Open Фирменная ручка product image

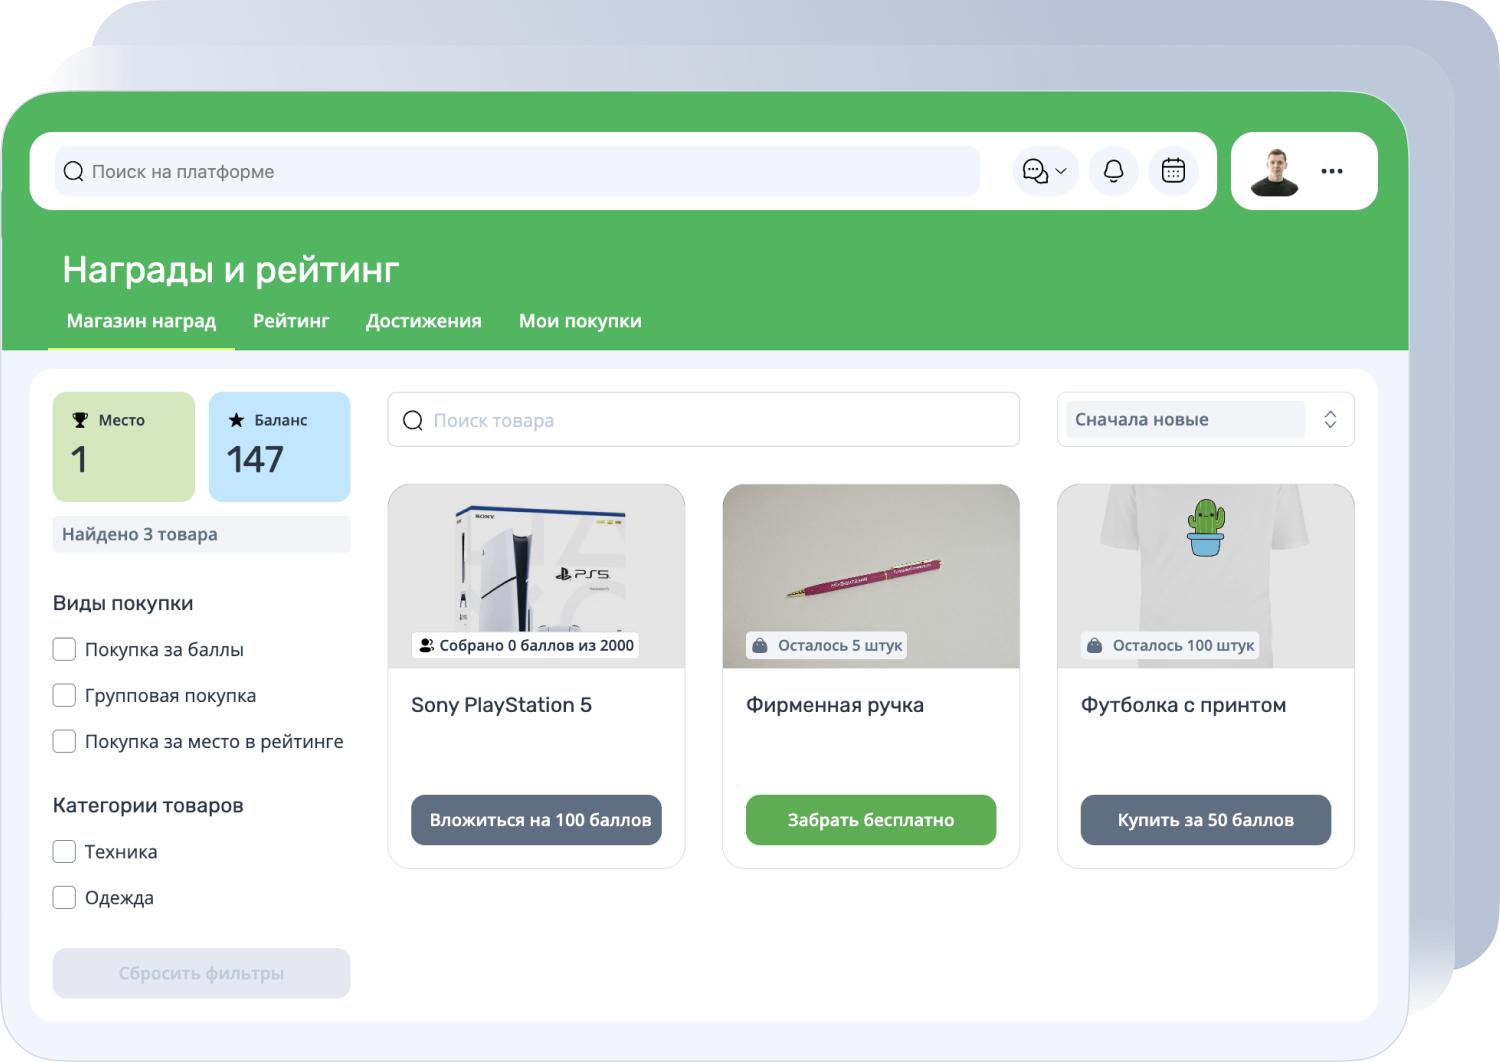click(x=871, y=576)
